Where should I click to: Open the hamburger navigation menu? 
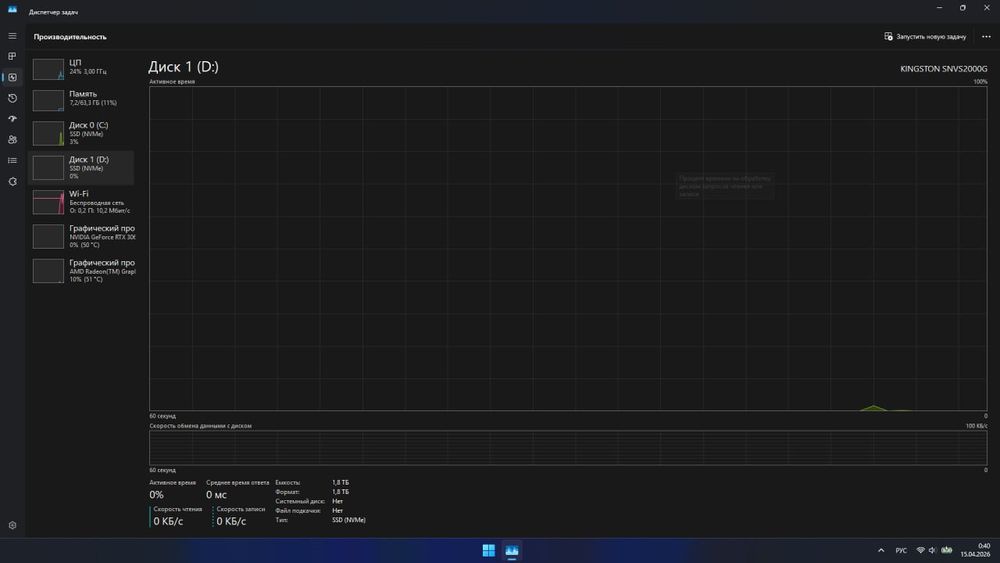12,36
